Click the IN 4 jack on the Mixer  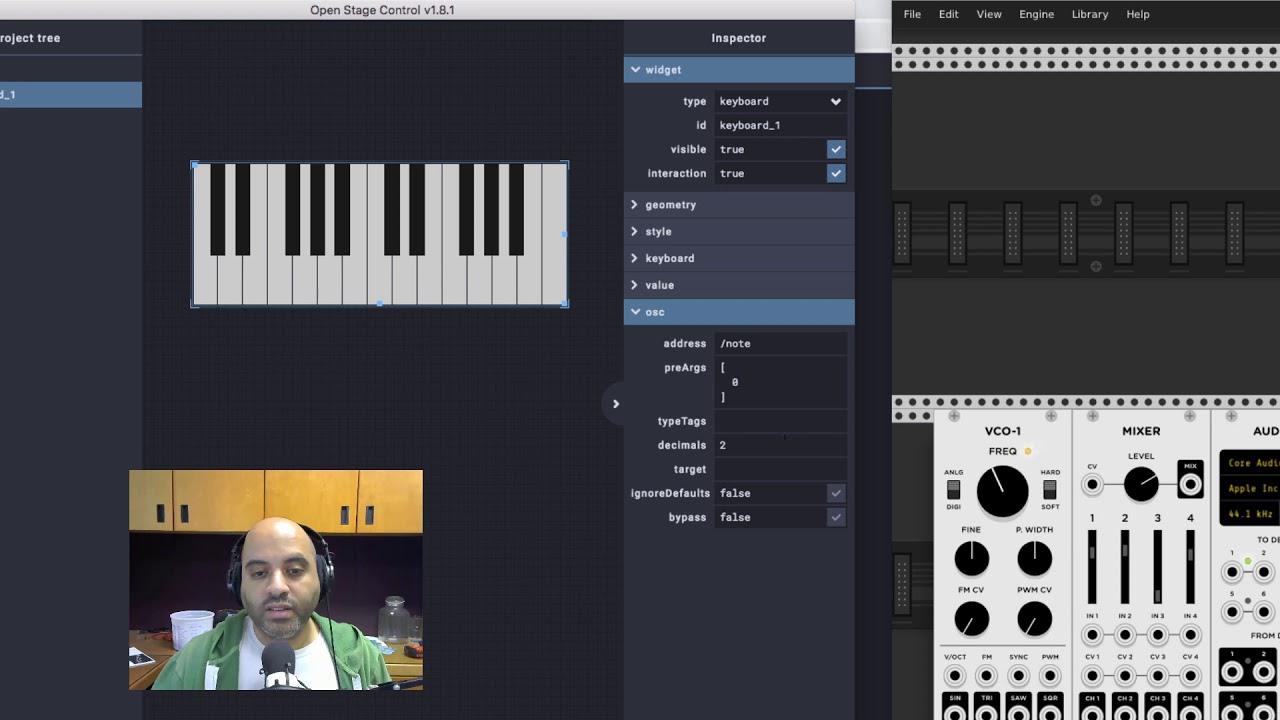(x=1190, y=635)
